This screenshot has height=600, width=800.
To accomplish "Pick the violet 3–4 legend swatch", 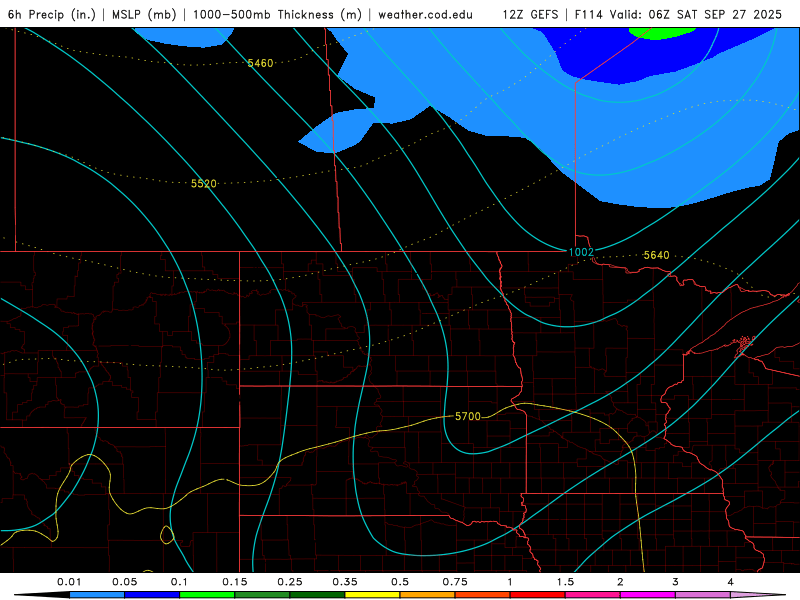I will point(703,595).
